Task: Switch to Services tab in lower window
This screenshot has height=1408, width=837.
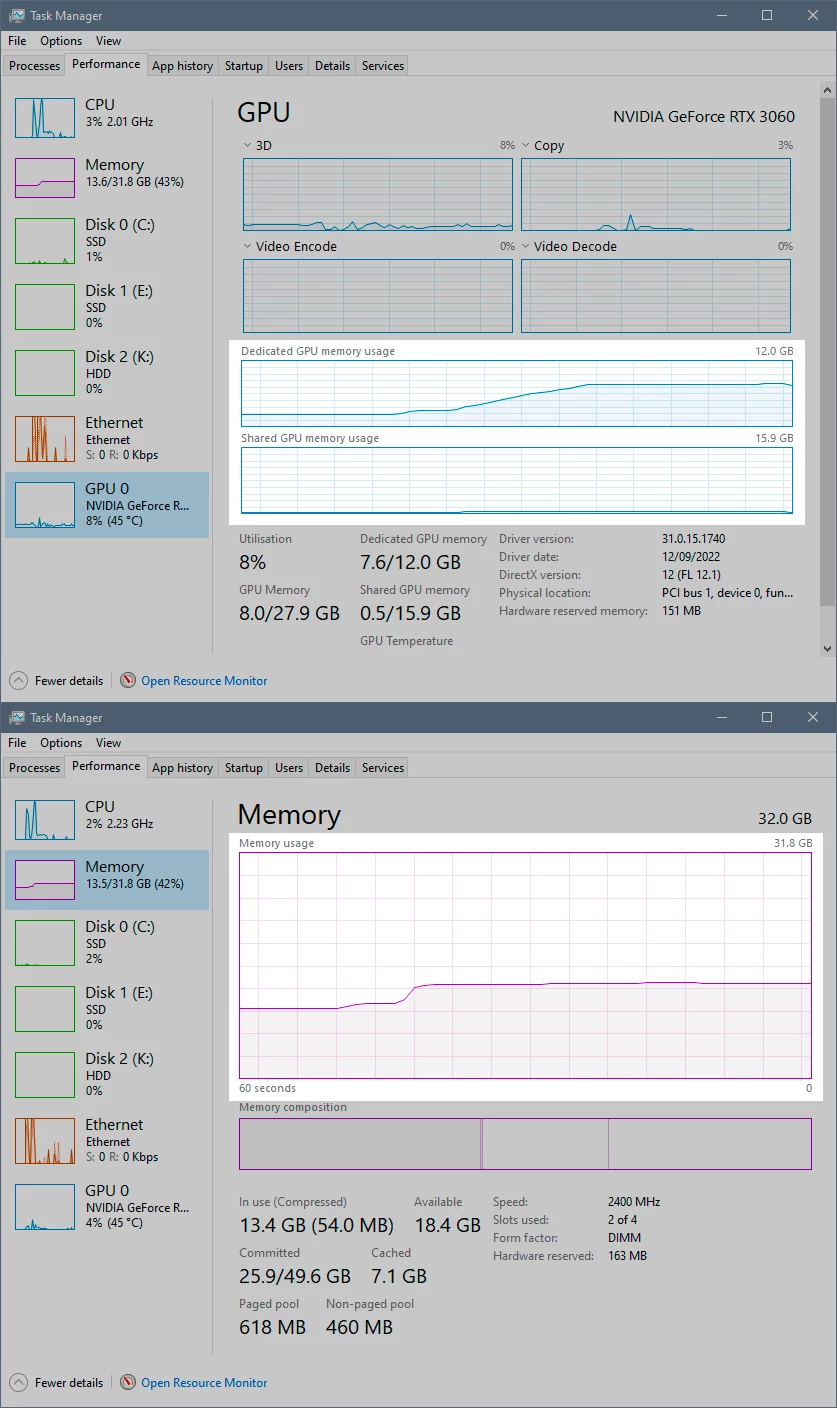Action: (x=383, y=768)
